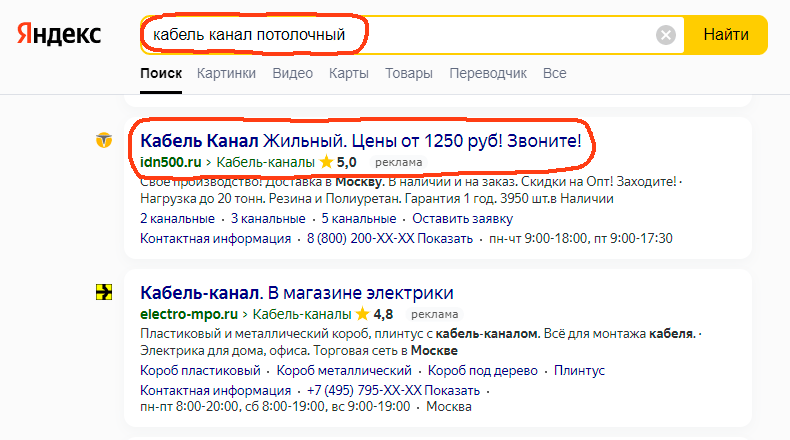Click the electro-mpo.ru yellow arrow favicon
This screenshot has width=790, height=440.
point(104,292)
